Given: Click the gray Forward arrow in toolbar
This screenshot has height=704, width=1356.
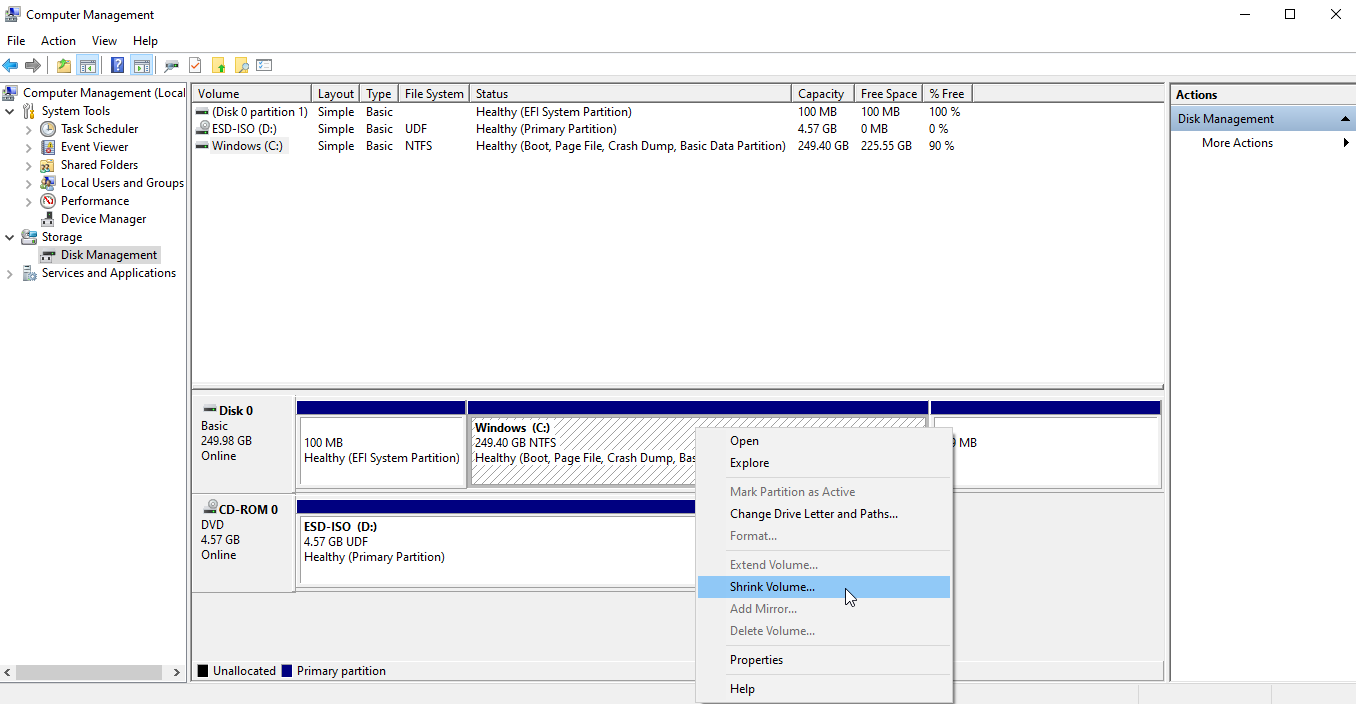Looking at the screenshot, I should (33, 66).
